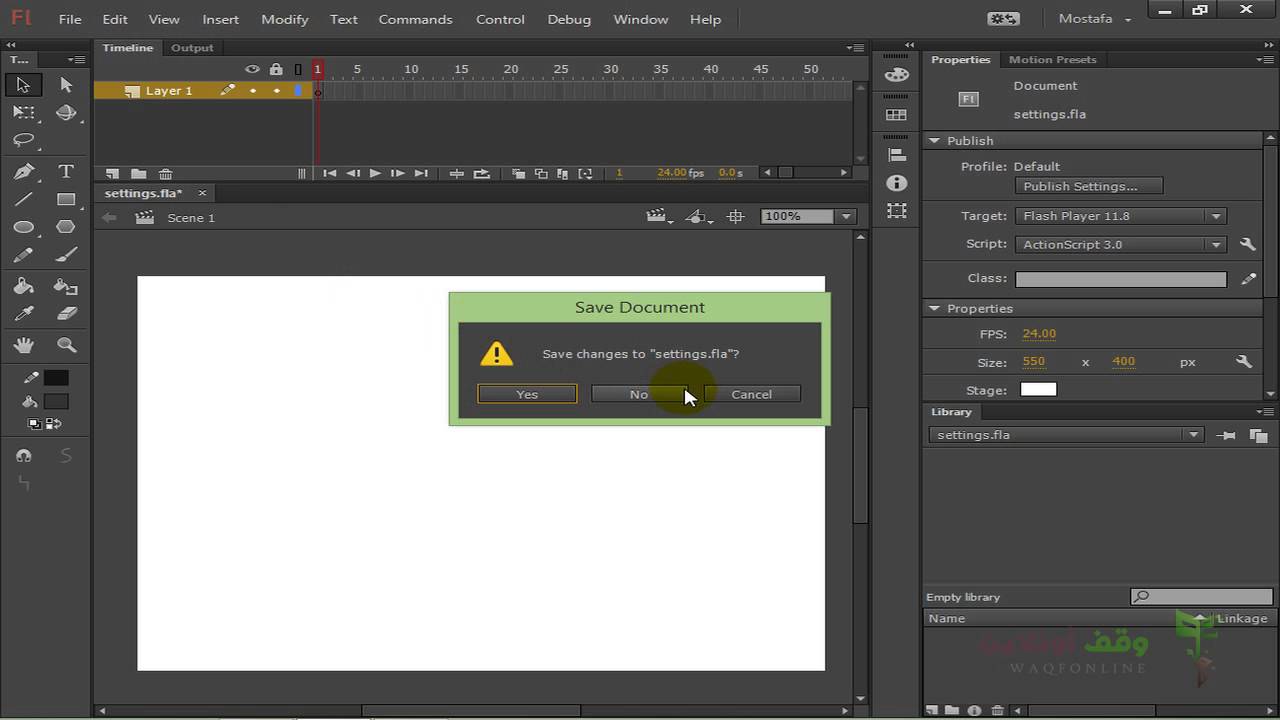Select the Zoom magnifier tool
The width and height of the screenshot is (1280, 720).
(x=66, y=345)
